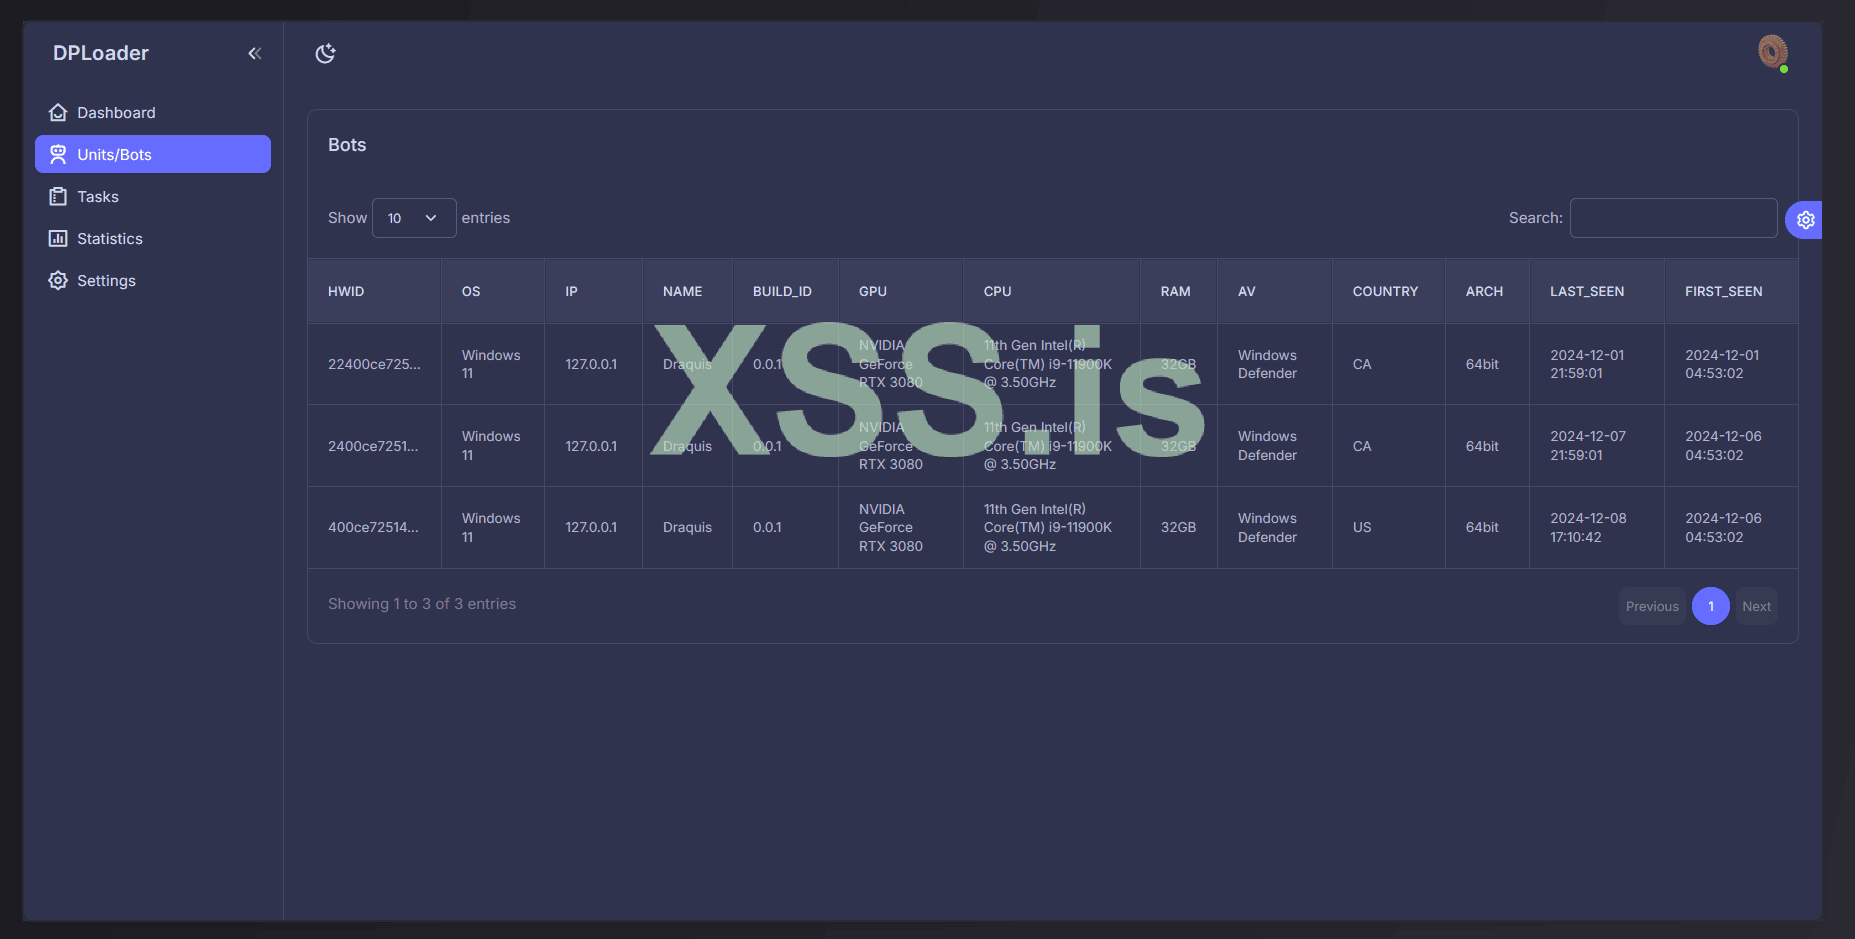Toggle dark mode moon icon

(326, 53)
